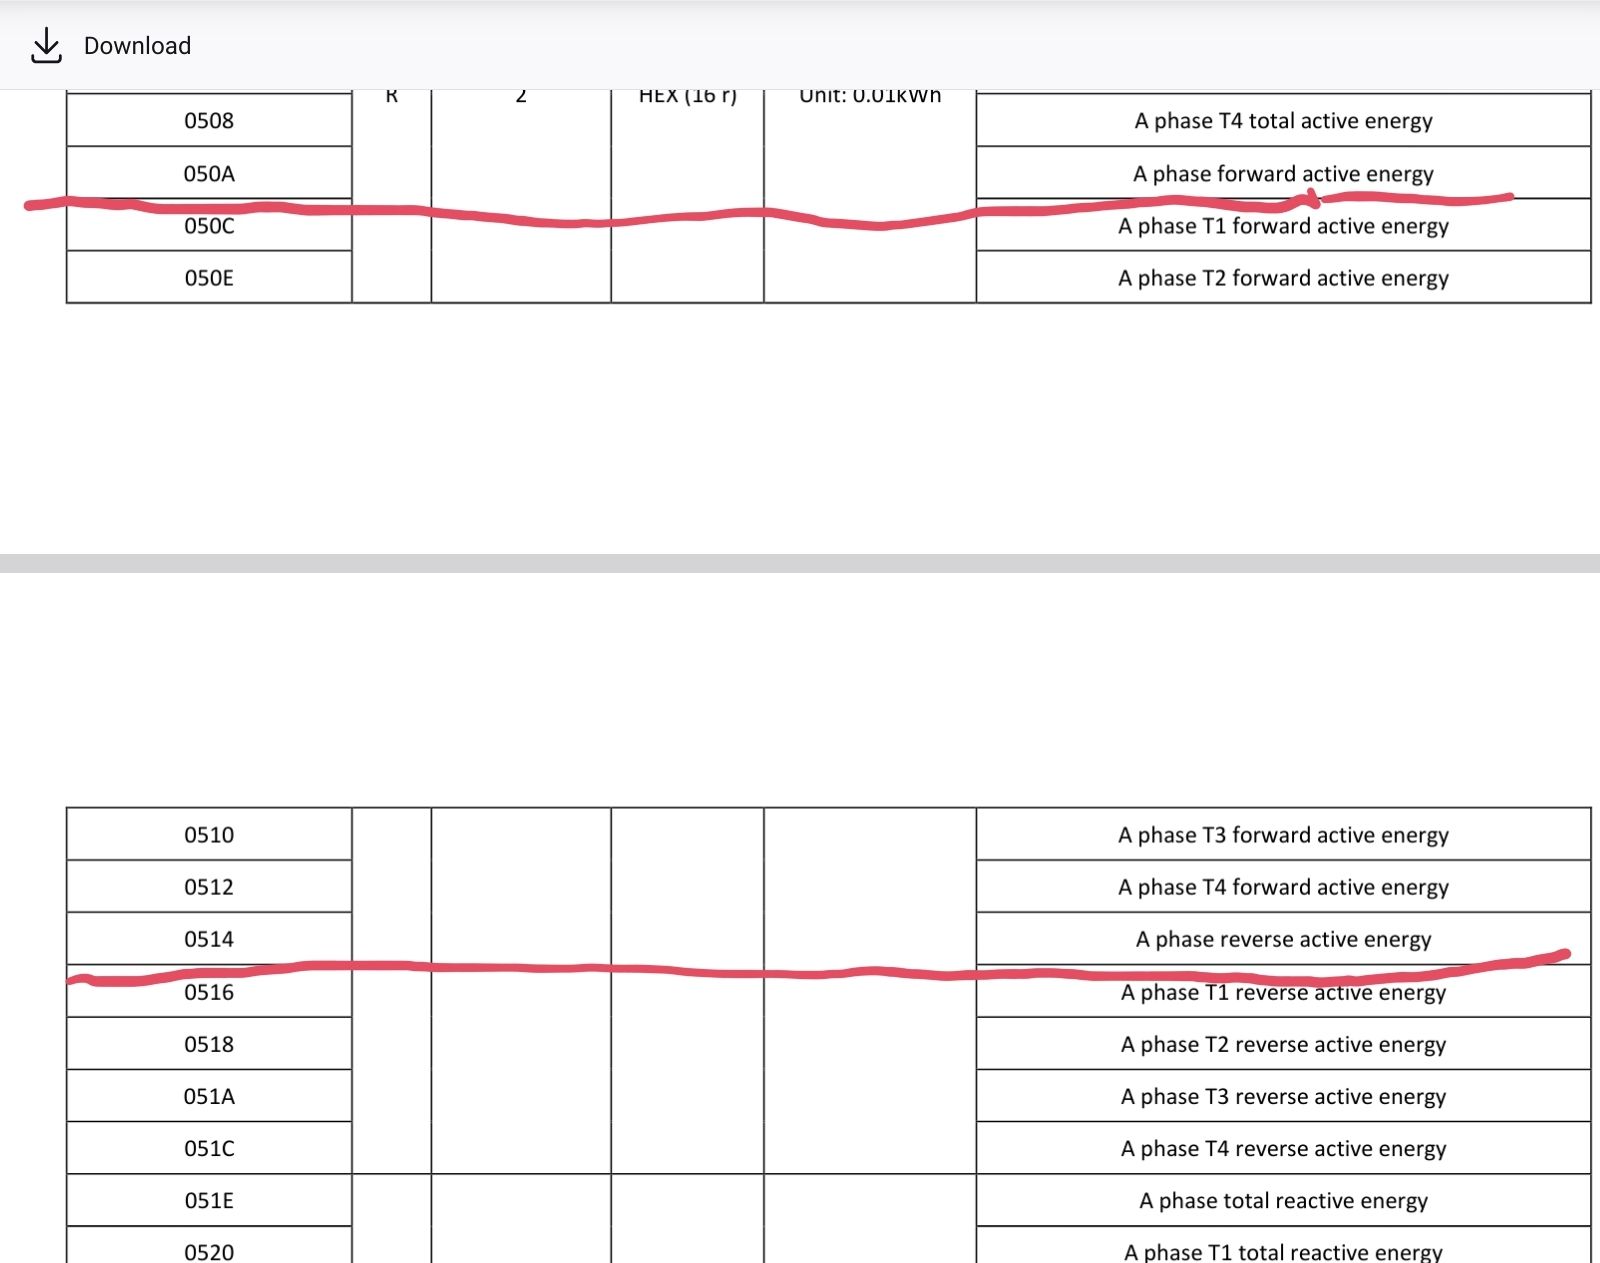Image resolution: width=1600 pixels, height=1263 pixels.
Task: Select register address cell 051C
Action: (209, 1148)
